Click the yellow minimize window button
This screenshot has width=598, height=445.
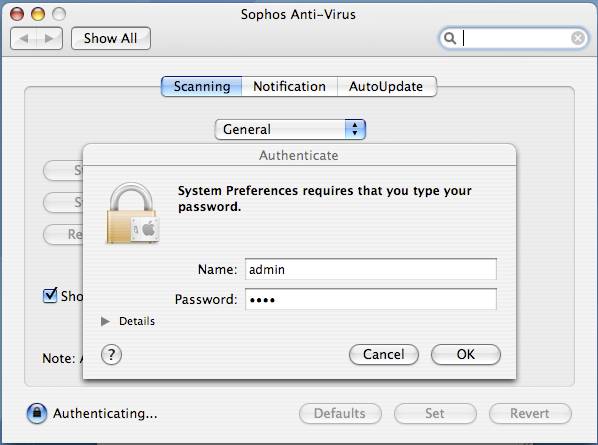click(38, 14)
